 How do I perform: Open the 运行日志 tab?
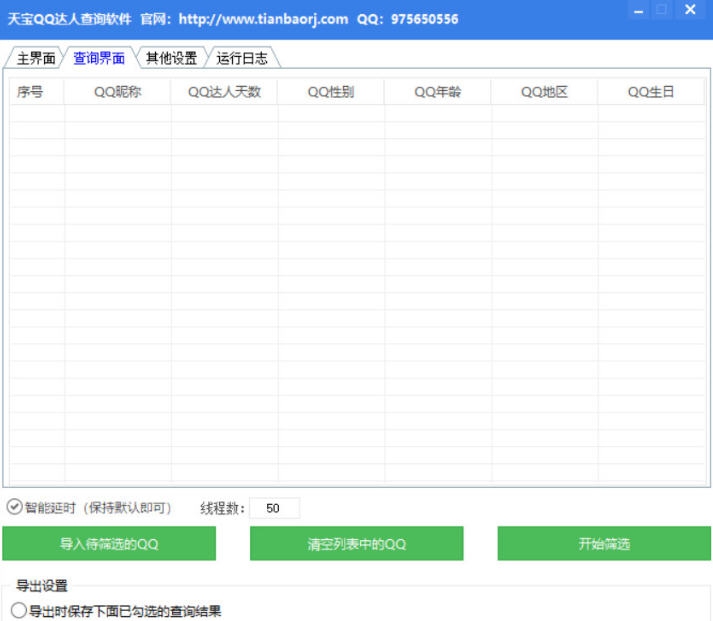pos(242,58)
